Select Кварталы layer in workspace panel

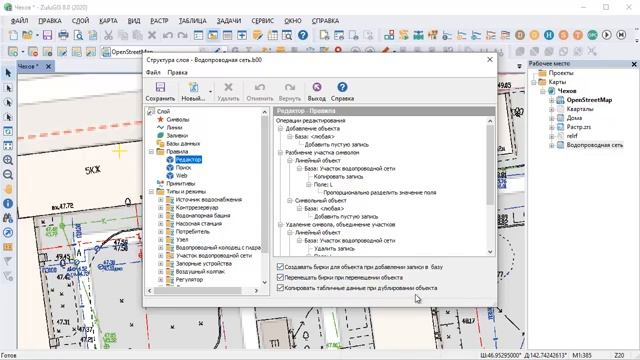pos(580,109)
